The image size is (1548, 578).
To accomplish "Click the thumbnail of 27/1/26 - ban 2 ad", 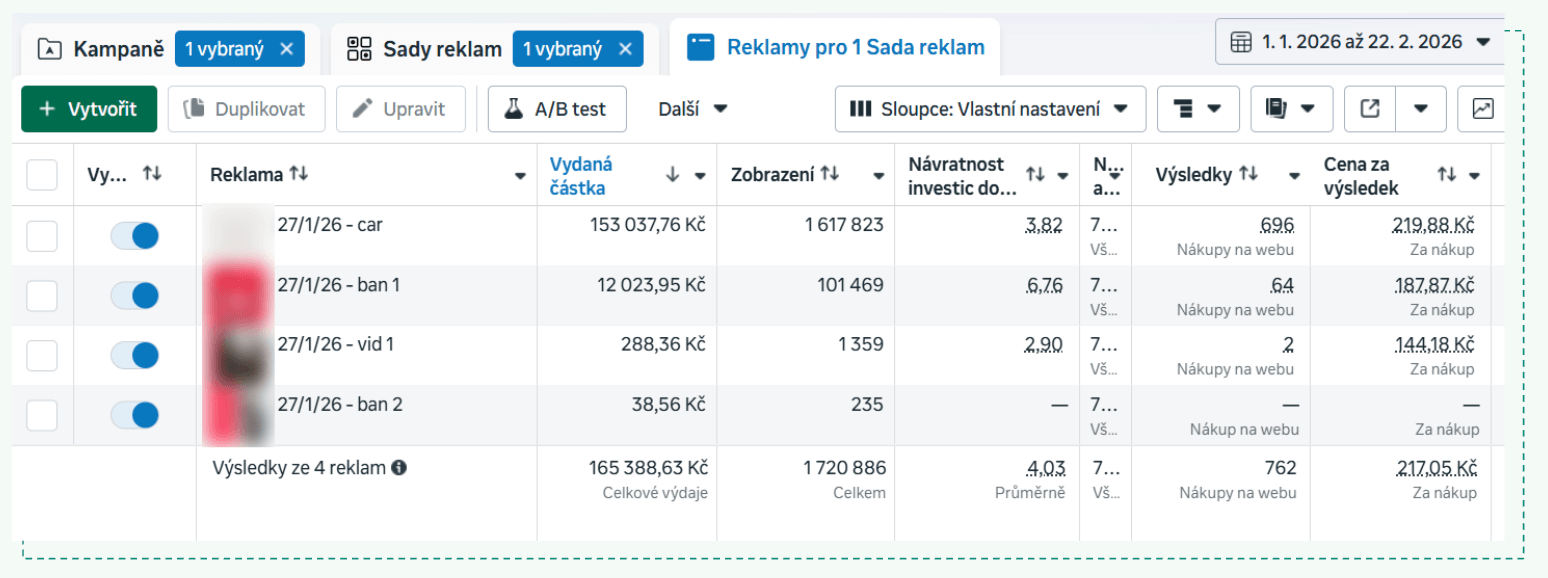I will point(238,416).
